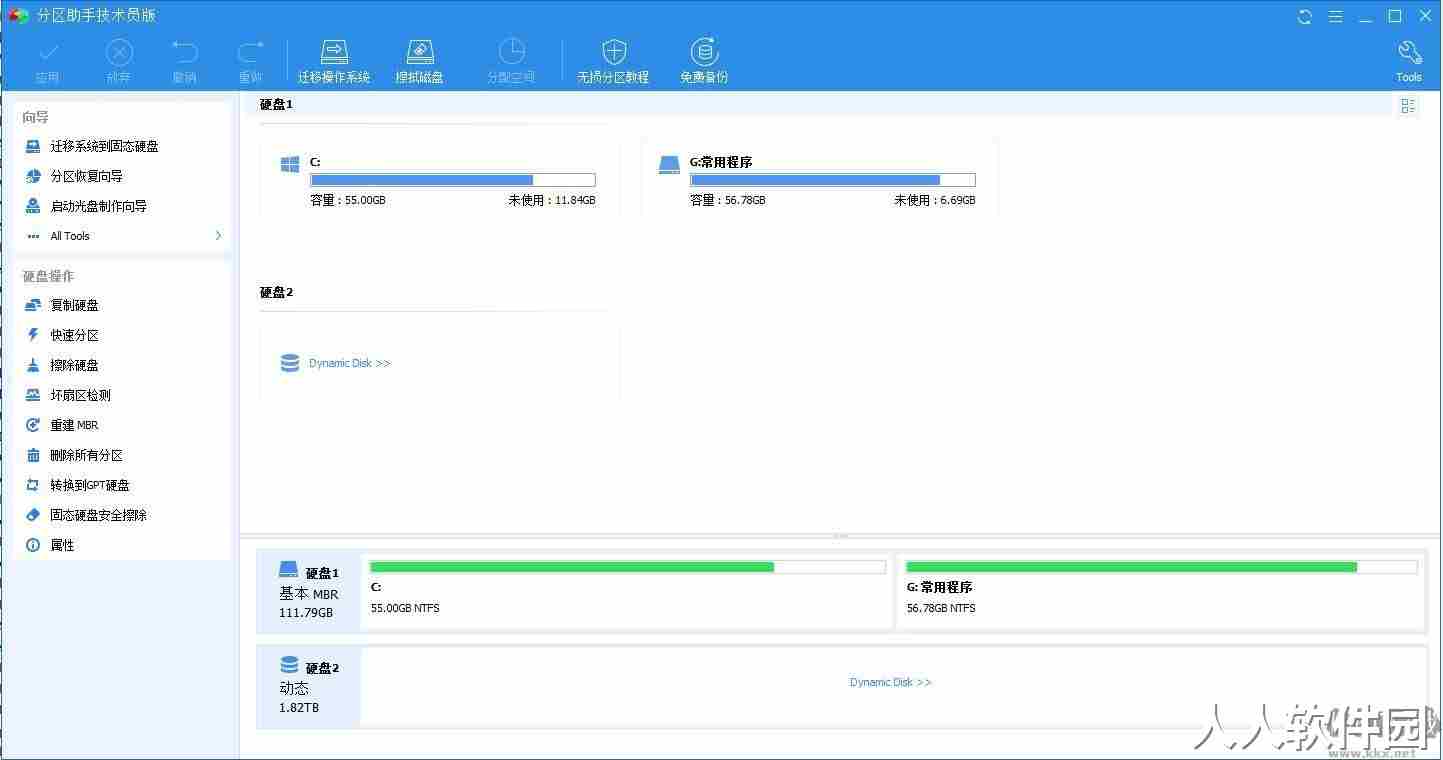Click 转换到GPT硬盘 in the sidebar
This screenshot has height=760, width=1443.
click(x=90, y=485)
